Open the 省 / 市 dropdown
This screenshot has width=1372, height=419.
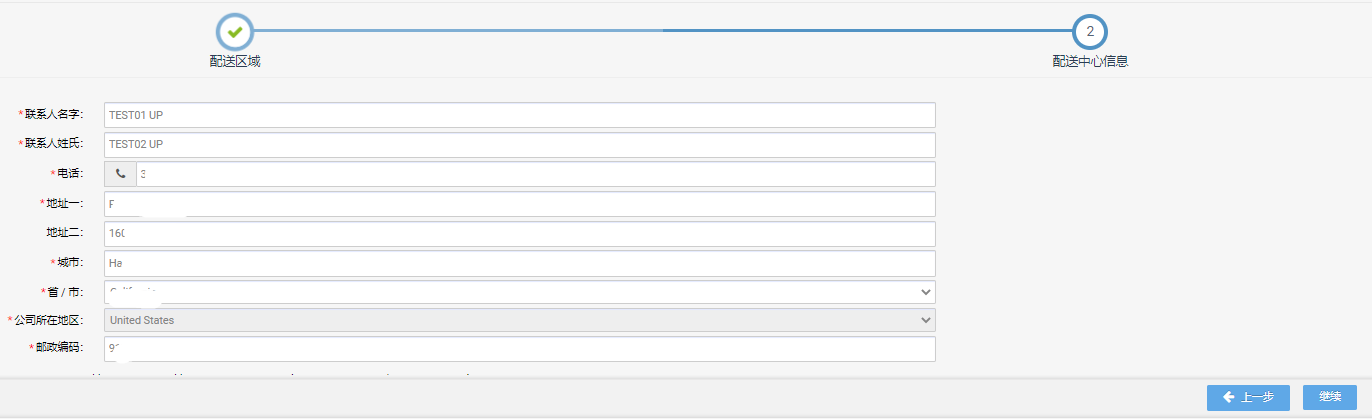tap(520, 292)
